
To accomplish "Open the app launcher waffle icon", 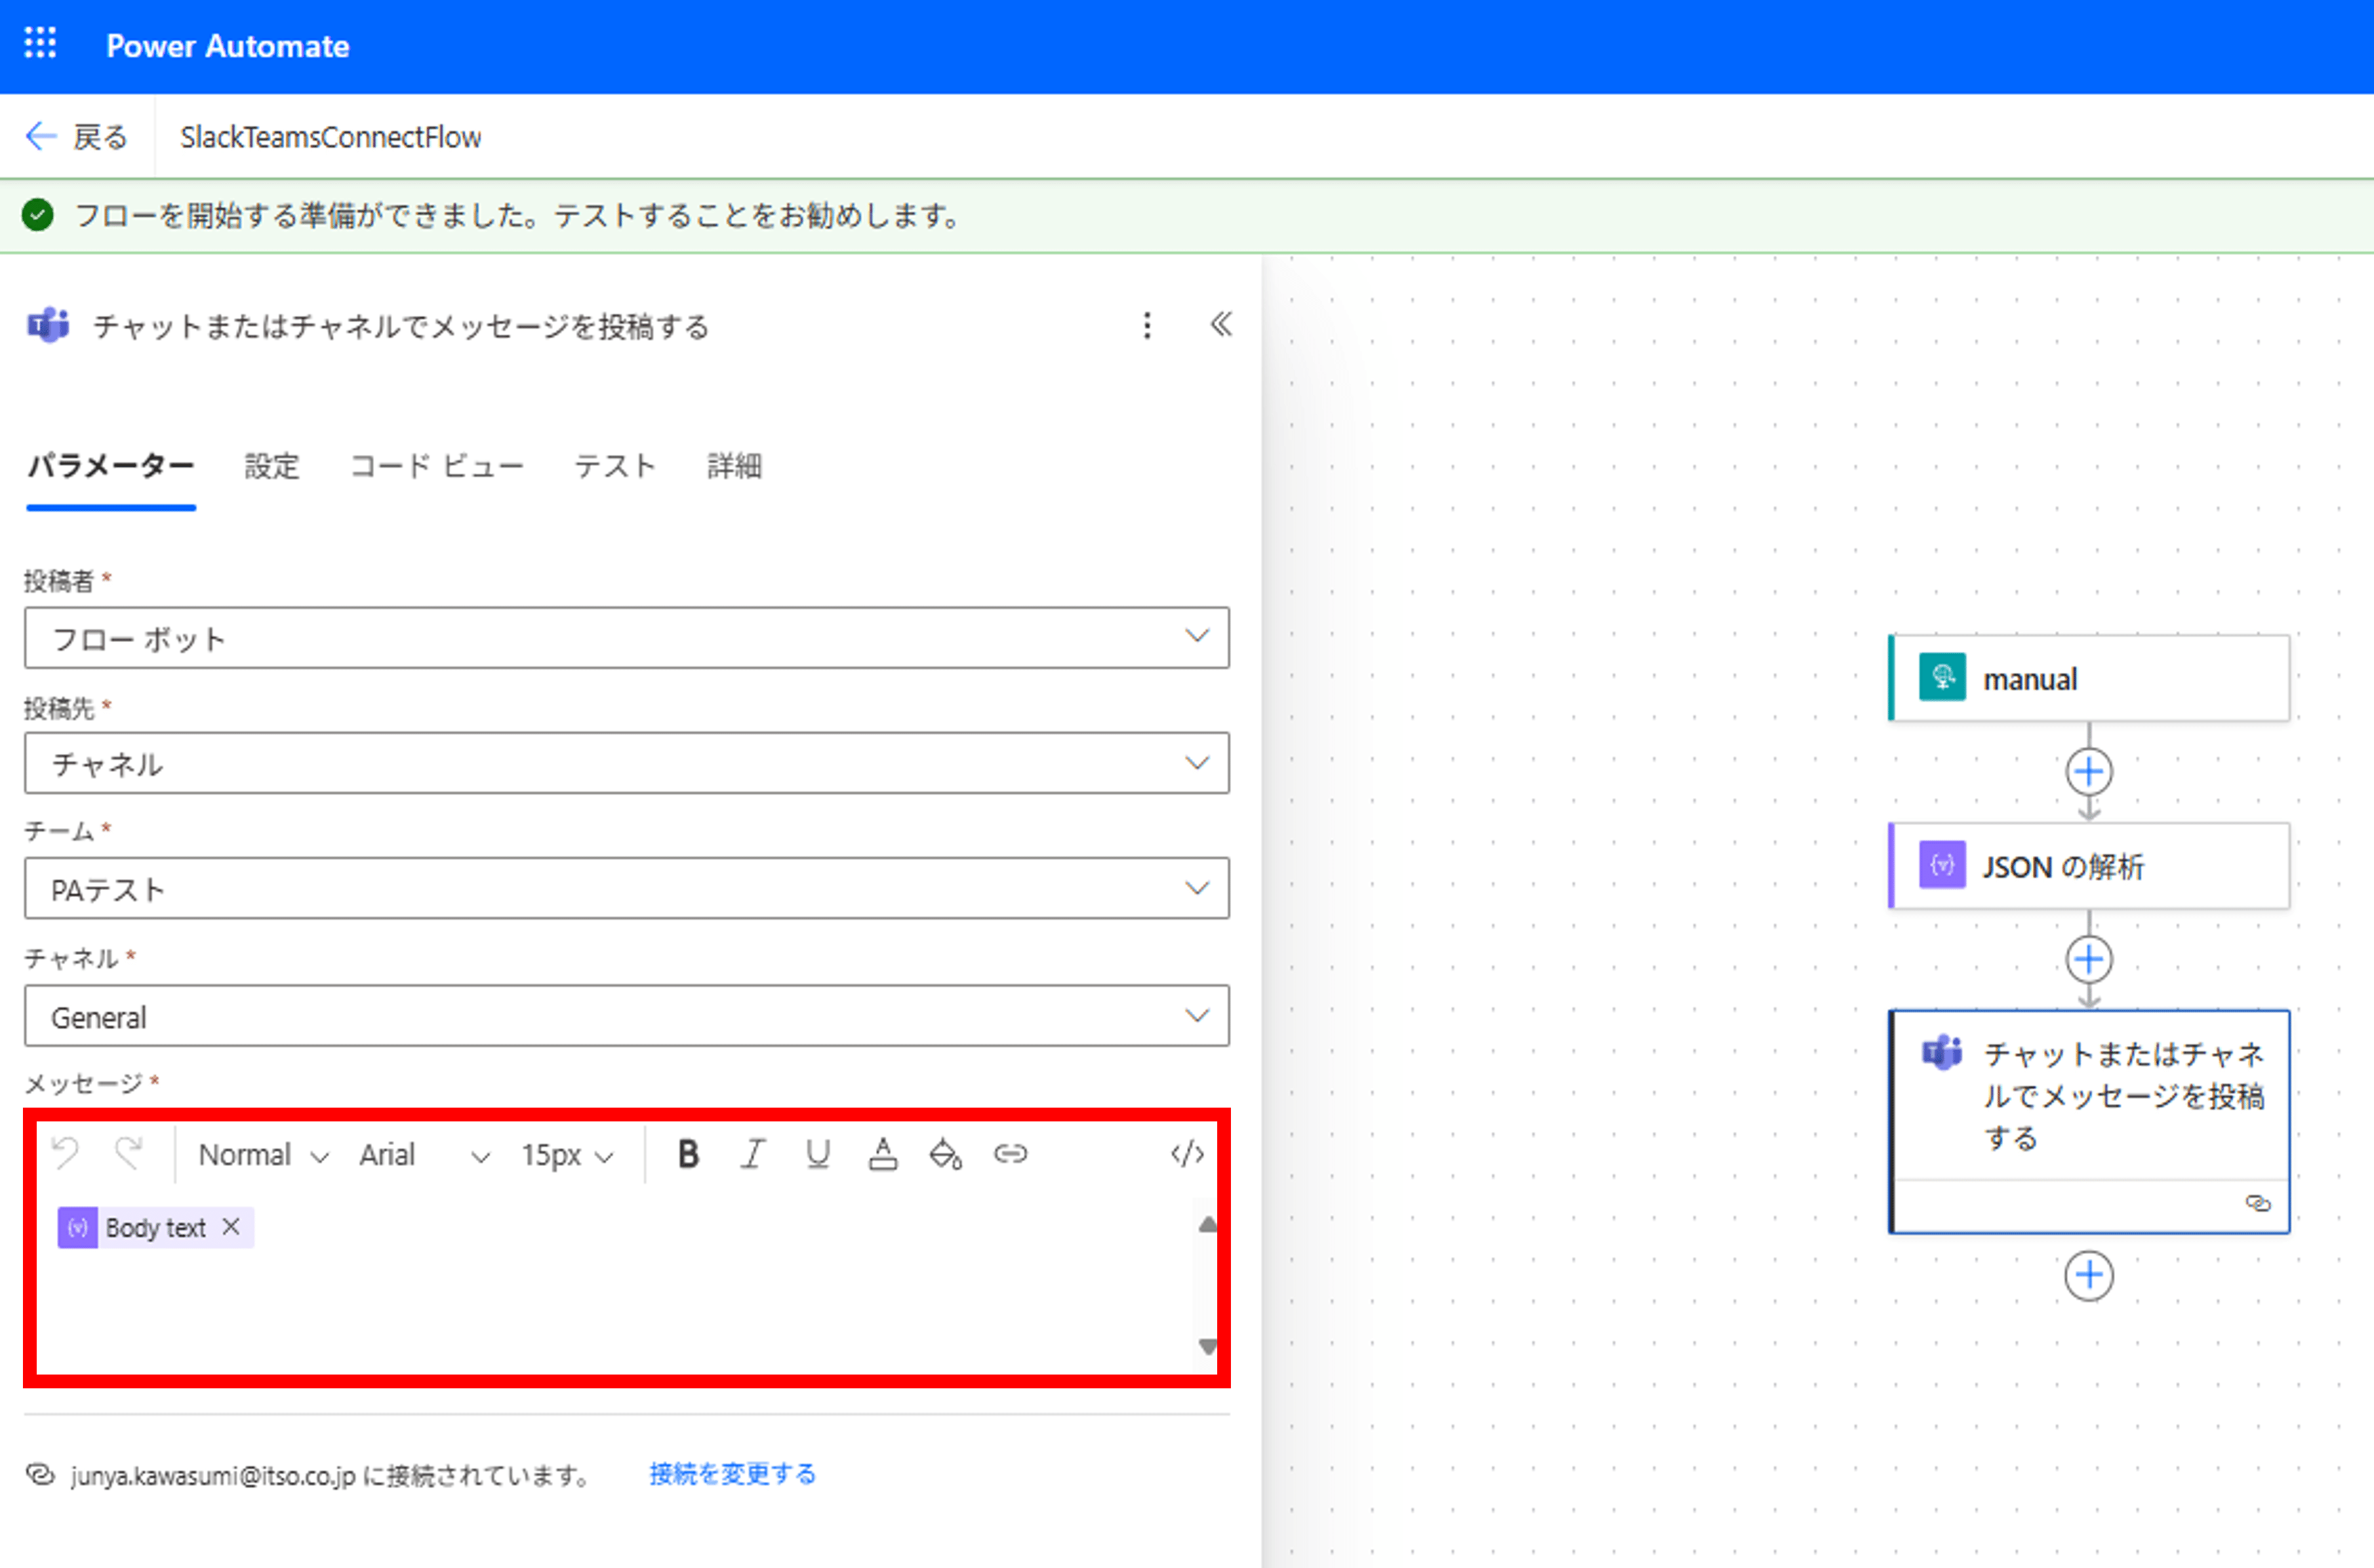I will 40,44.
